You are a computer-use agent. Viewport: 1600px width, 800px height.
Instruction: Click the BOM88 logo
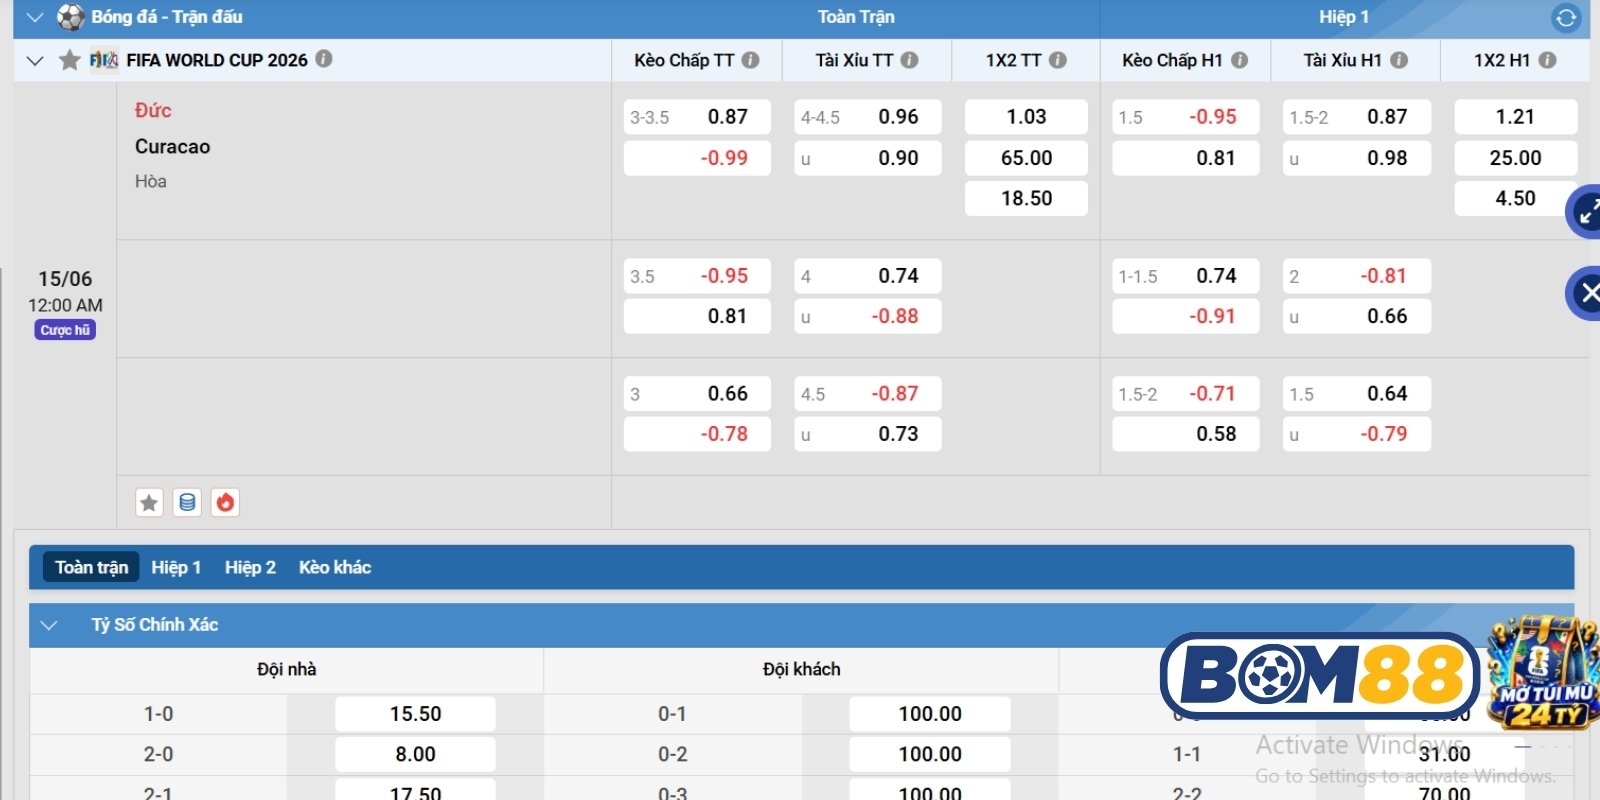(1320, 674)
